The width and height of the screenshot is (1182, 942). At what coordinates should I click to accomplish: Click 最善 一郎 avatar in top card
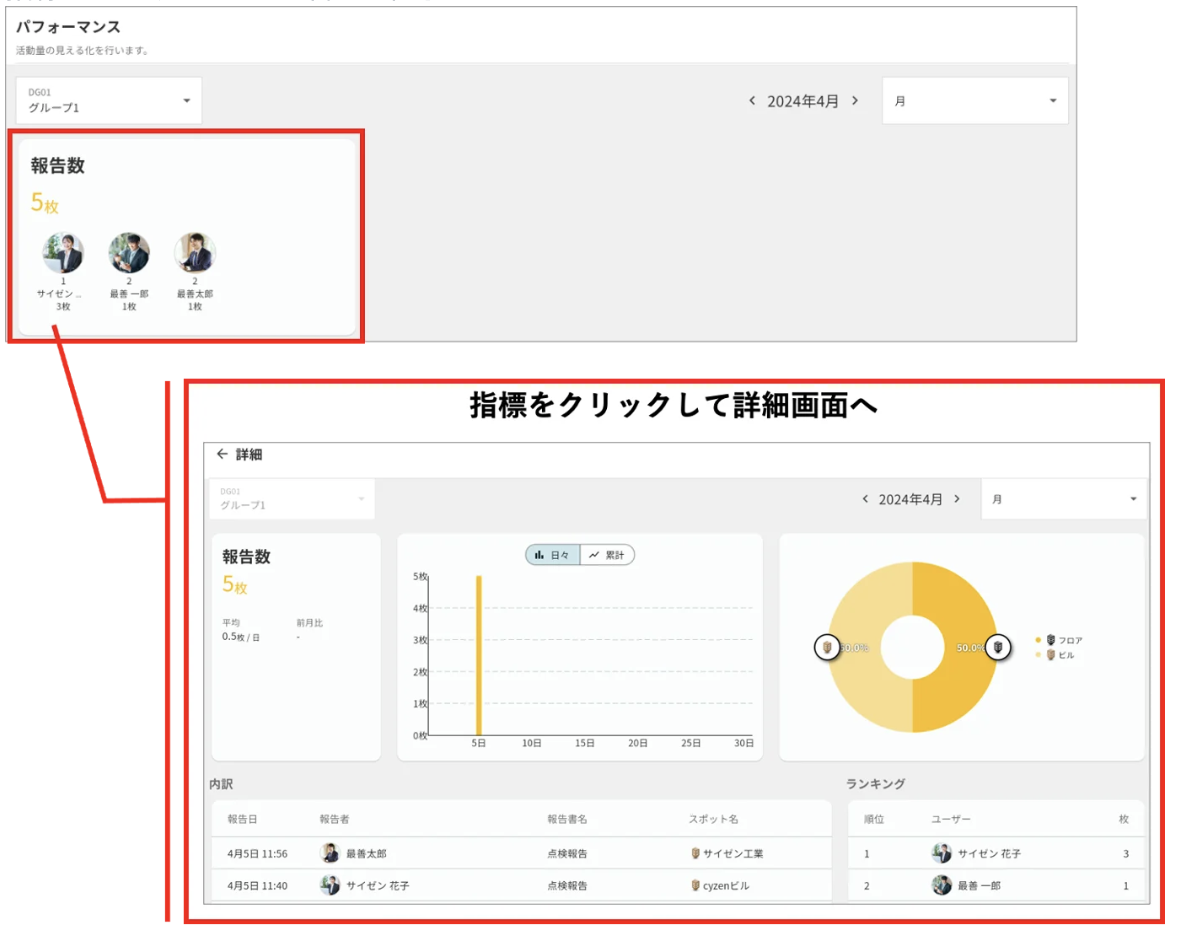[129, 252]
